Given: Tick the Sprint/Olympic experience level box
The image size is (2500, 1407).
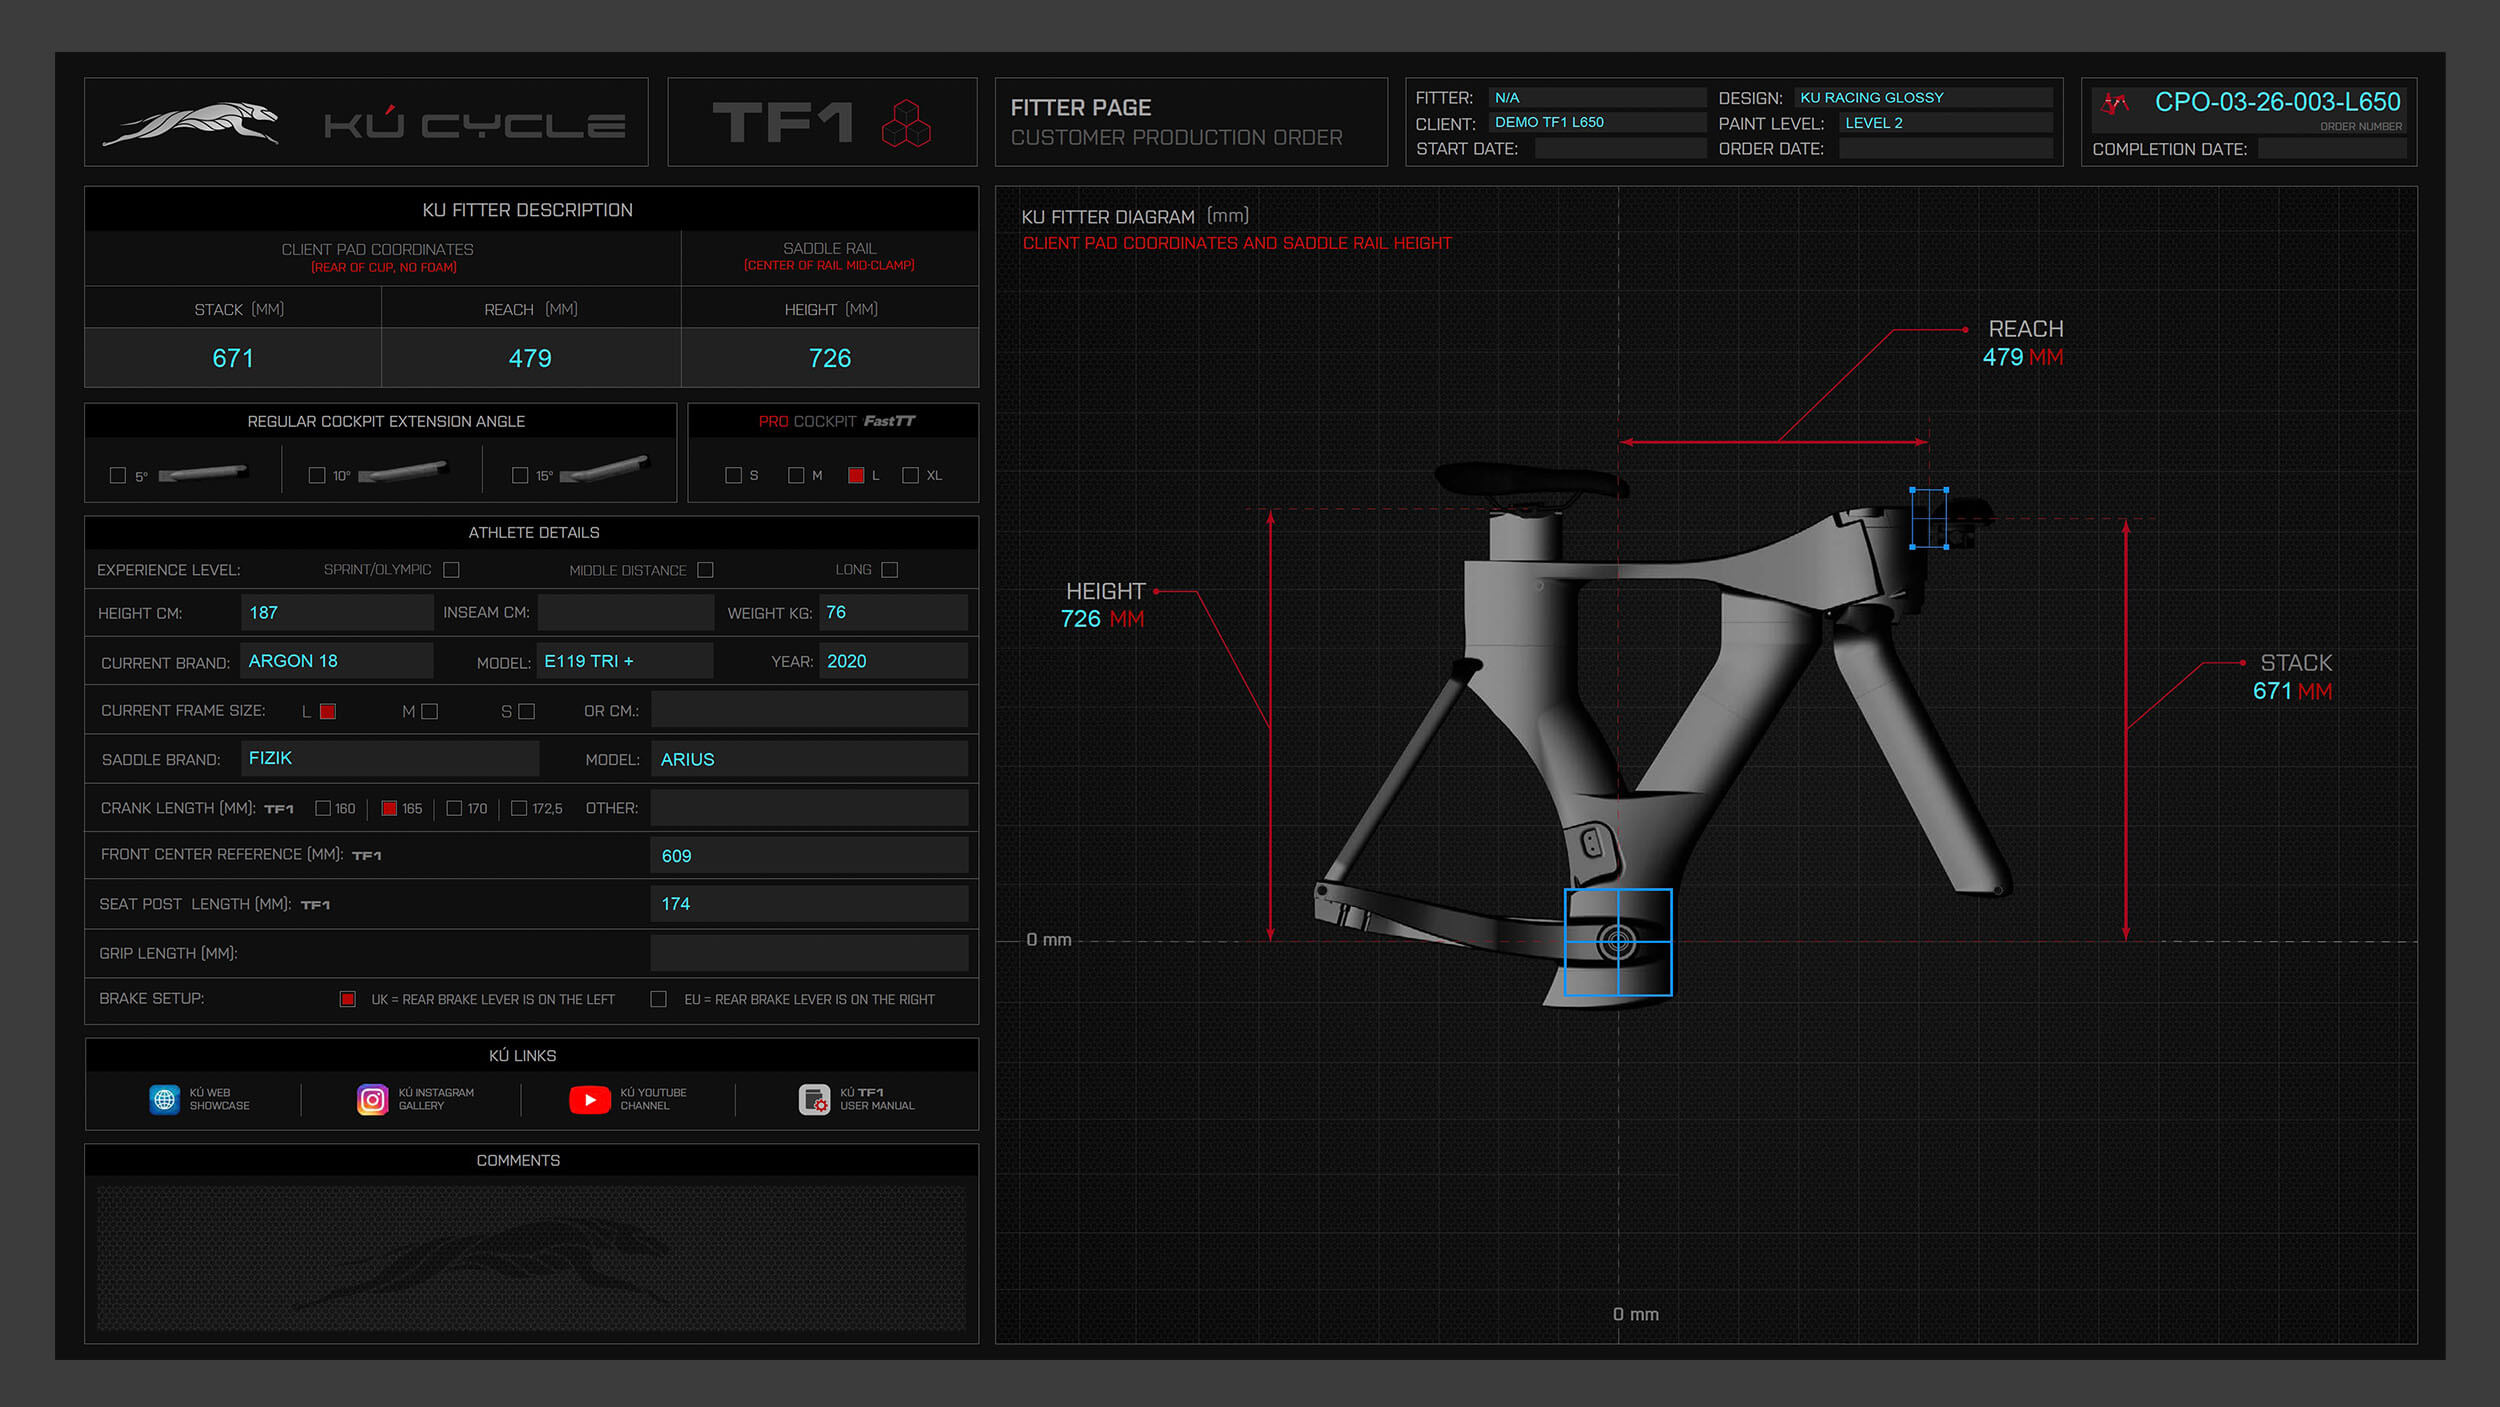Looking at the screenshot, I should tap(451, 570).
